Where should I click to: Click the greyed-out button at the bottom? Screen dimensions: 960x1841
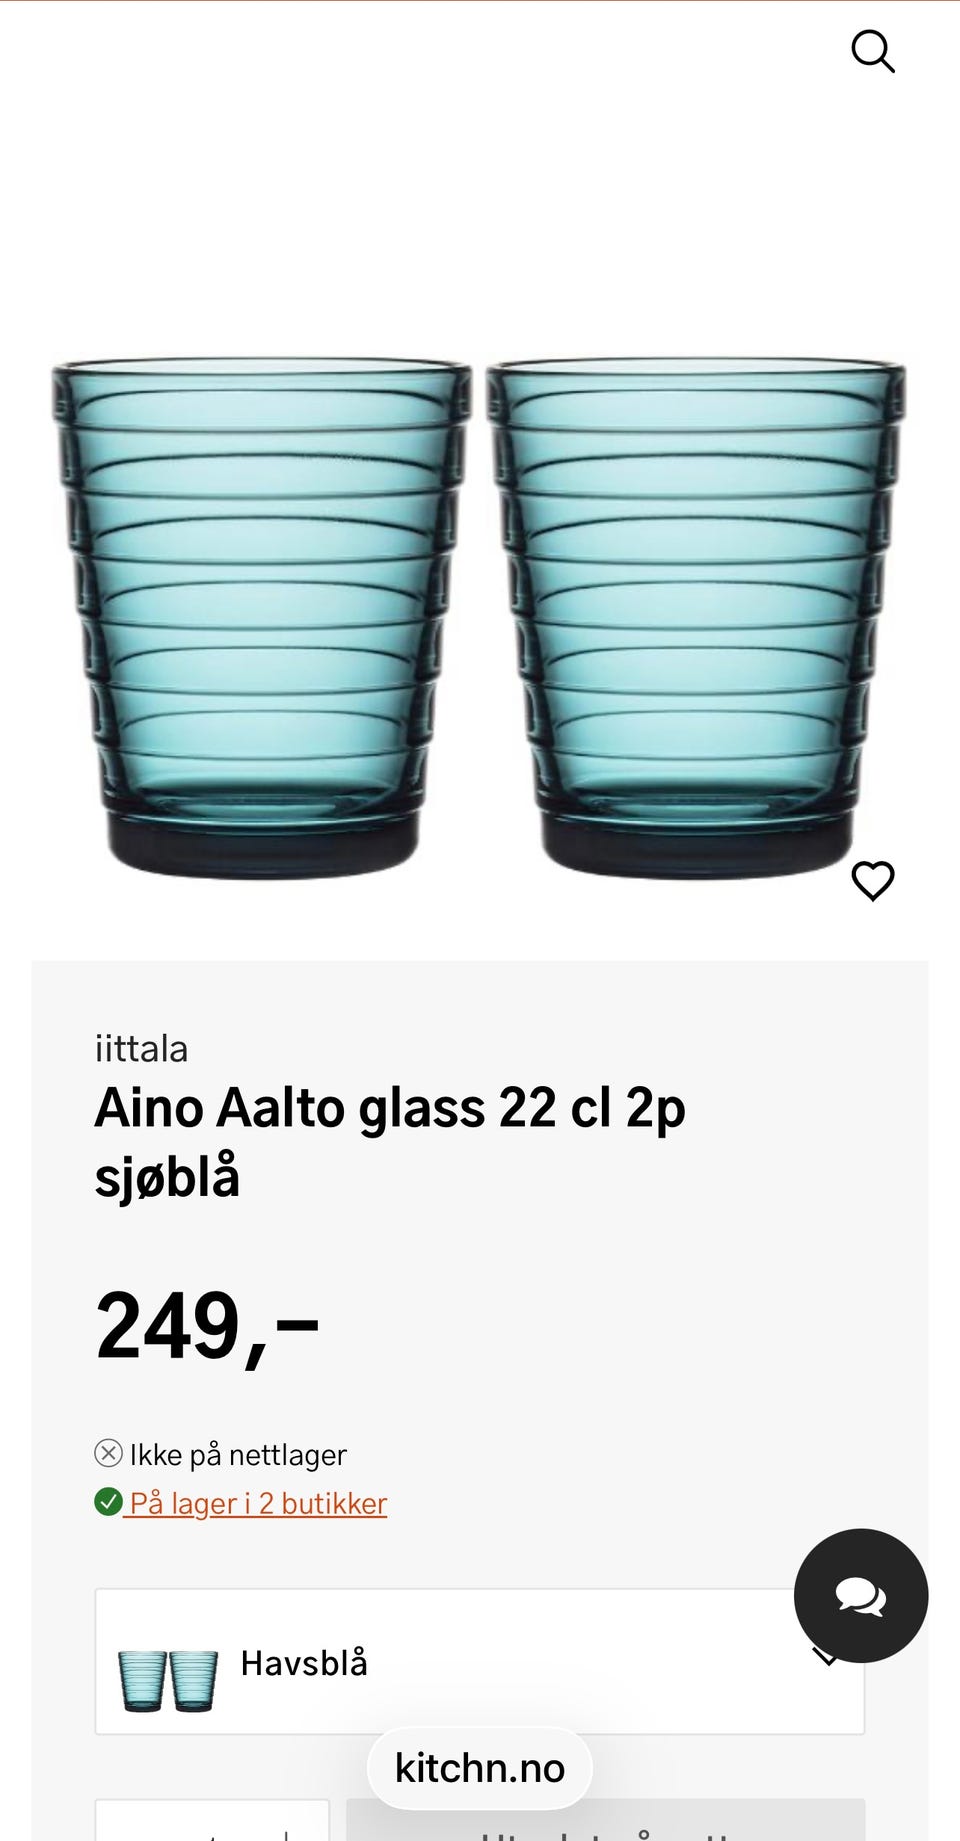605,1825
